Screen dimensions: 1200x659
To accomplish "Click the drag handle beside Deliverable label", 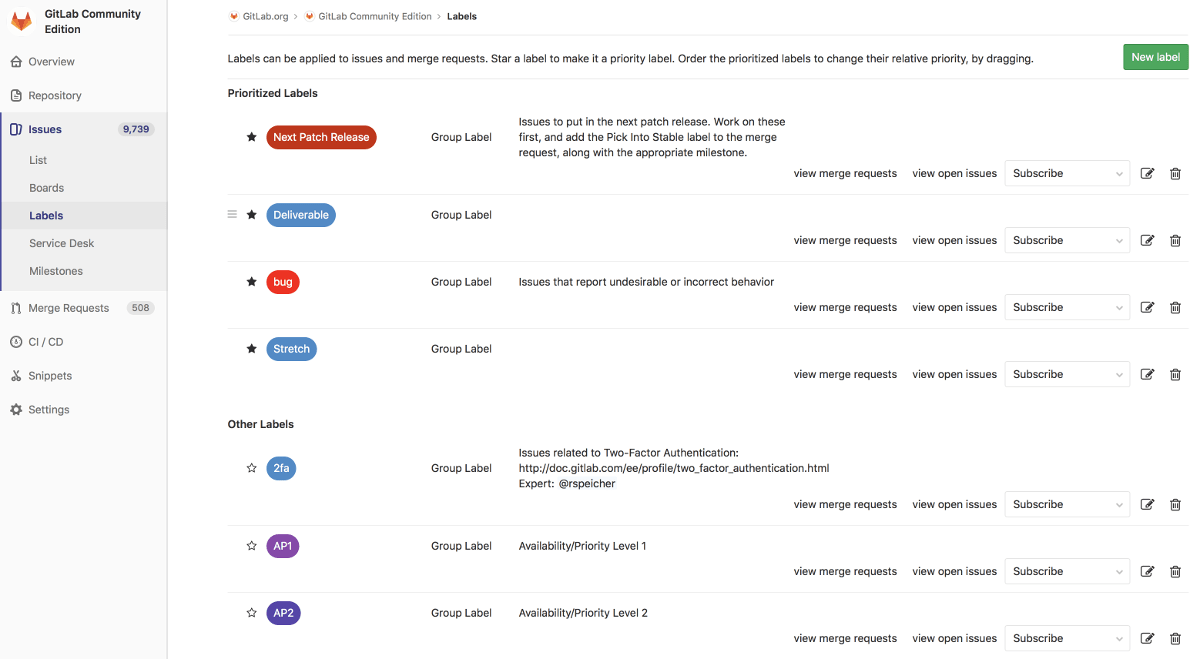I will [233, 215].
